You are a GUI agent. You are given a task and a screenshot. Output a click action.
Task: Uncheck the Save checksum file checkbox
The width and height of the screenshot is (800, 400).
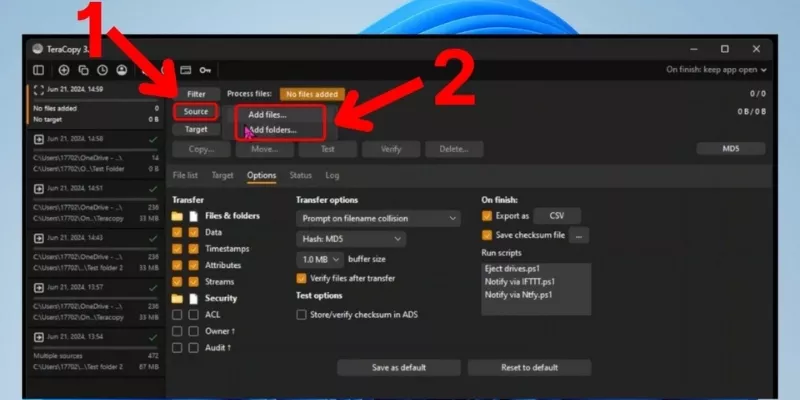click(x=487, y=235)
